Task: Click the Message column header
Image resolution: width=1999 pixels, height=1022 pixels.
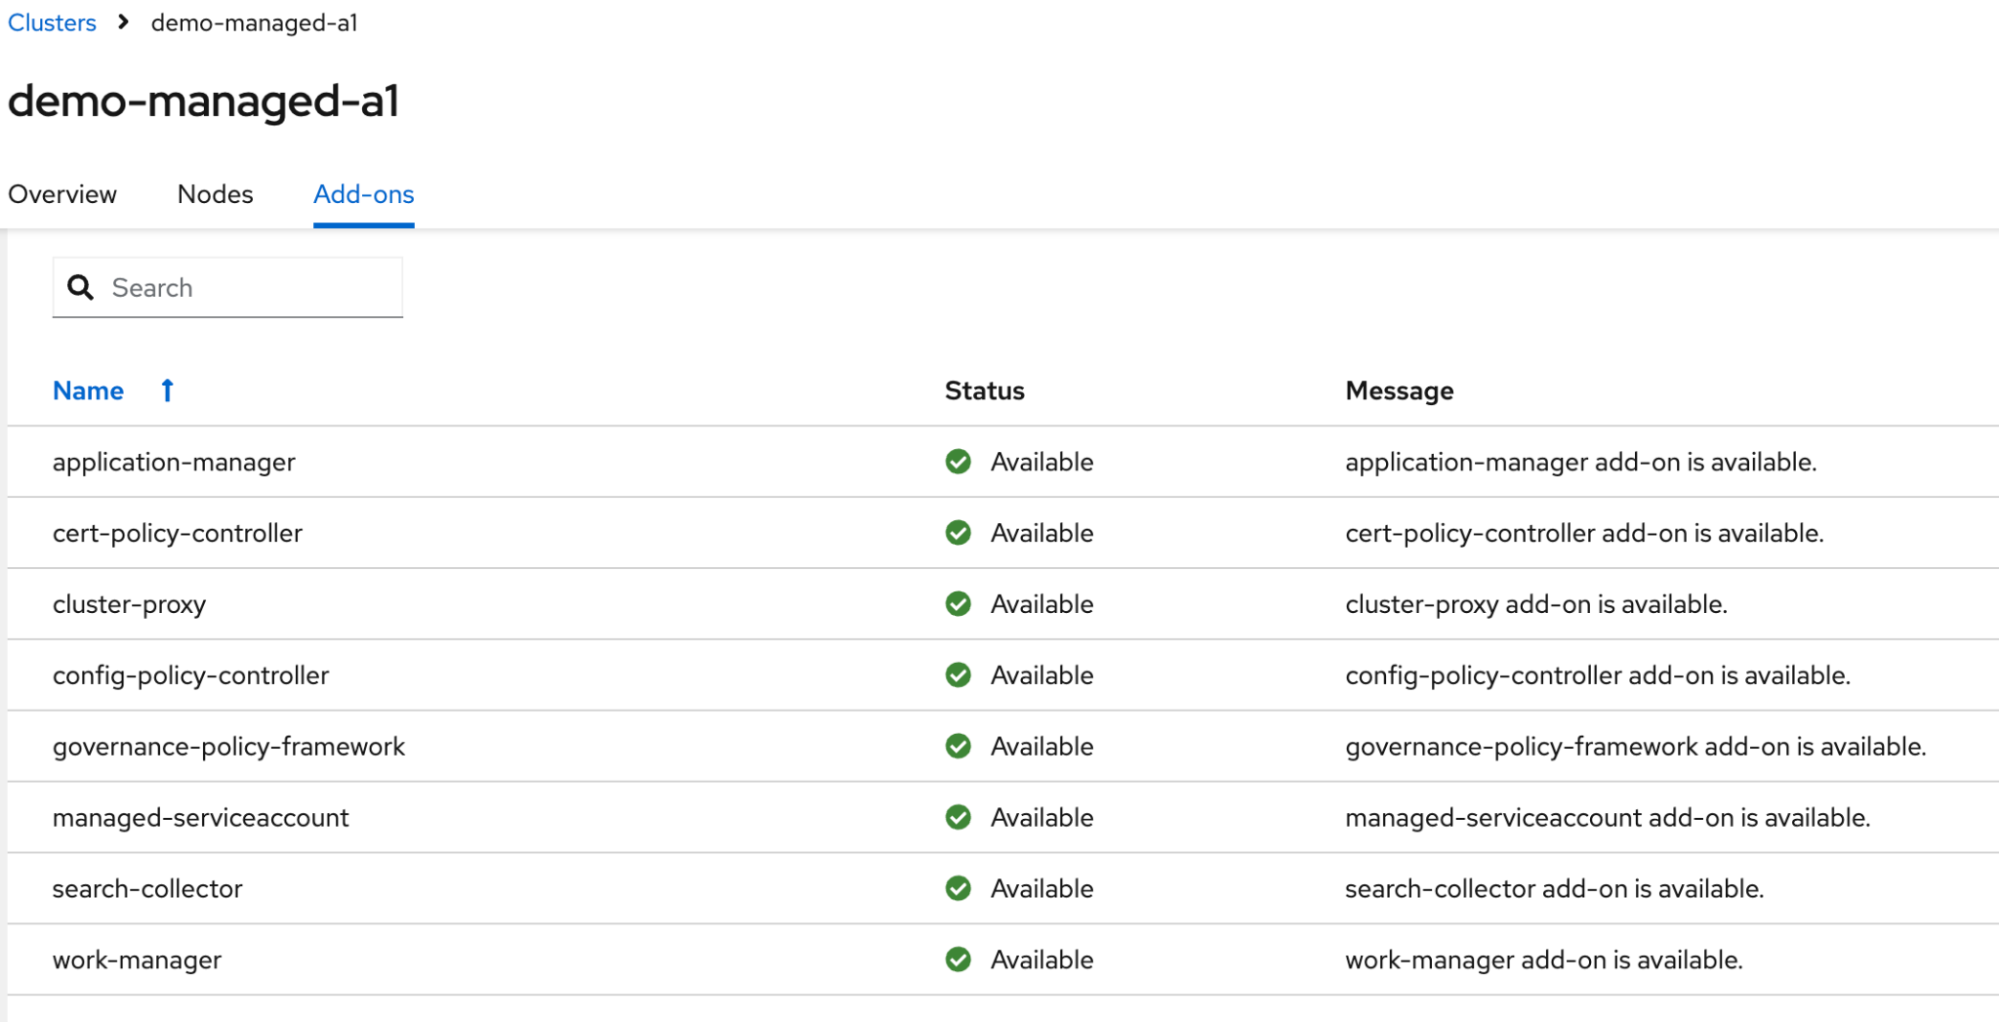Action: point(1398,391)
